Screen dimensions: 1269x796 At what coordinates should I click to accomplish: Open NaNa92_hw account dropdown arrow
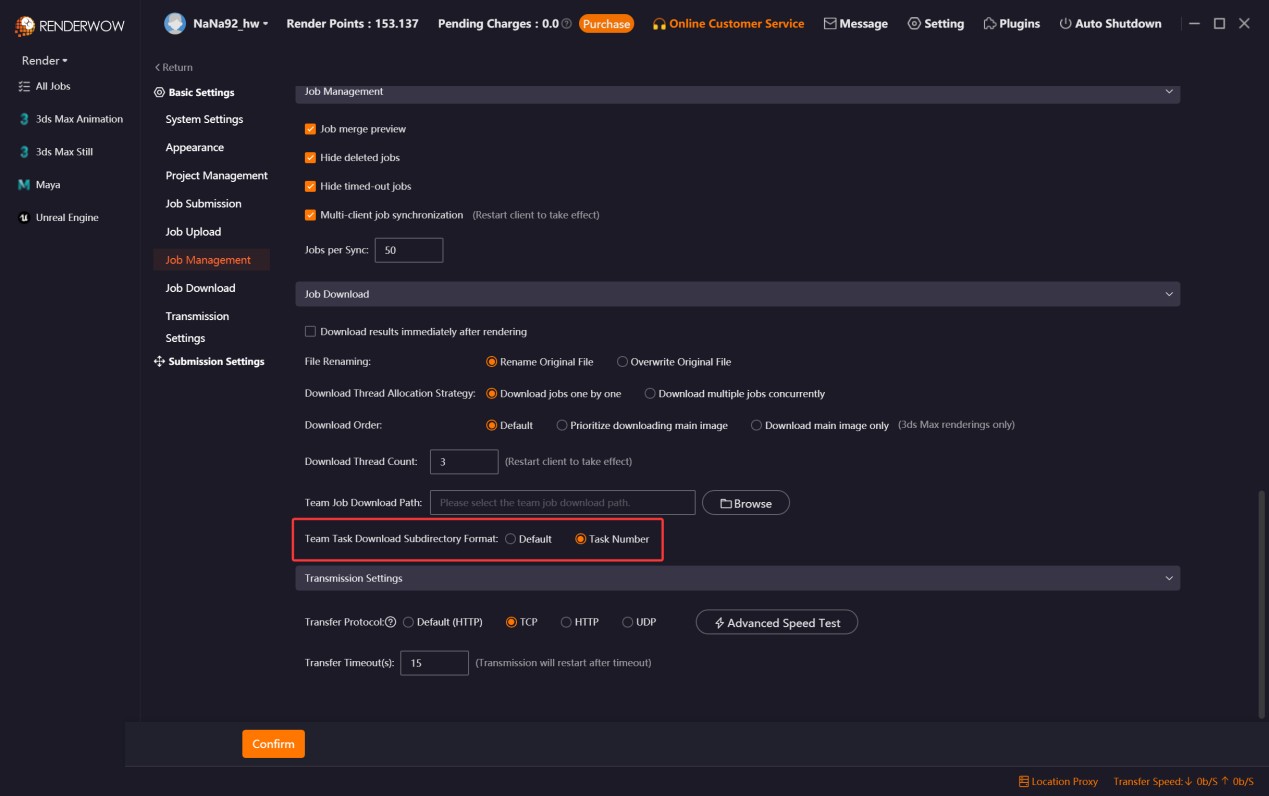[x=265, y=24]
